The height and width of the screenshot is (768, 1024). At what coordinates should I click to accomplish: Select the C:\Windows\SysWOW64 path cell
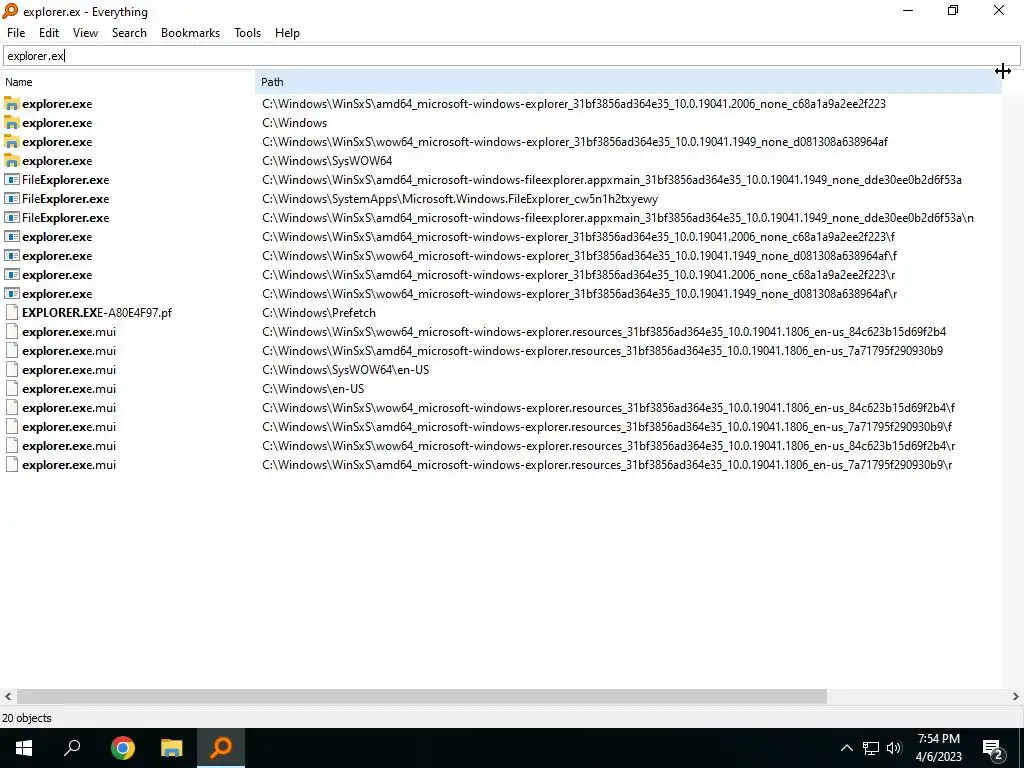[x=327, y=161]
